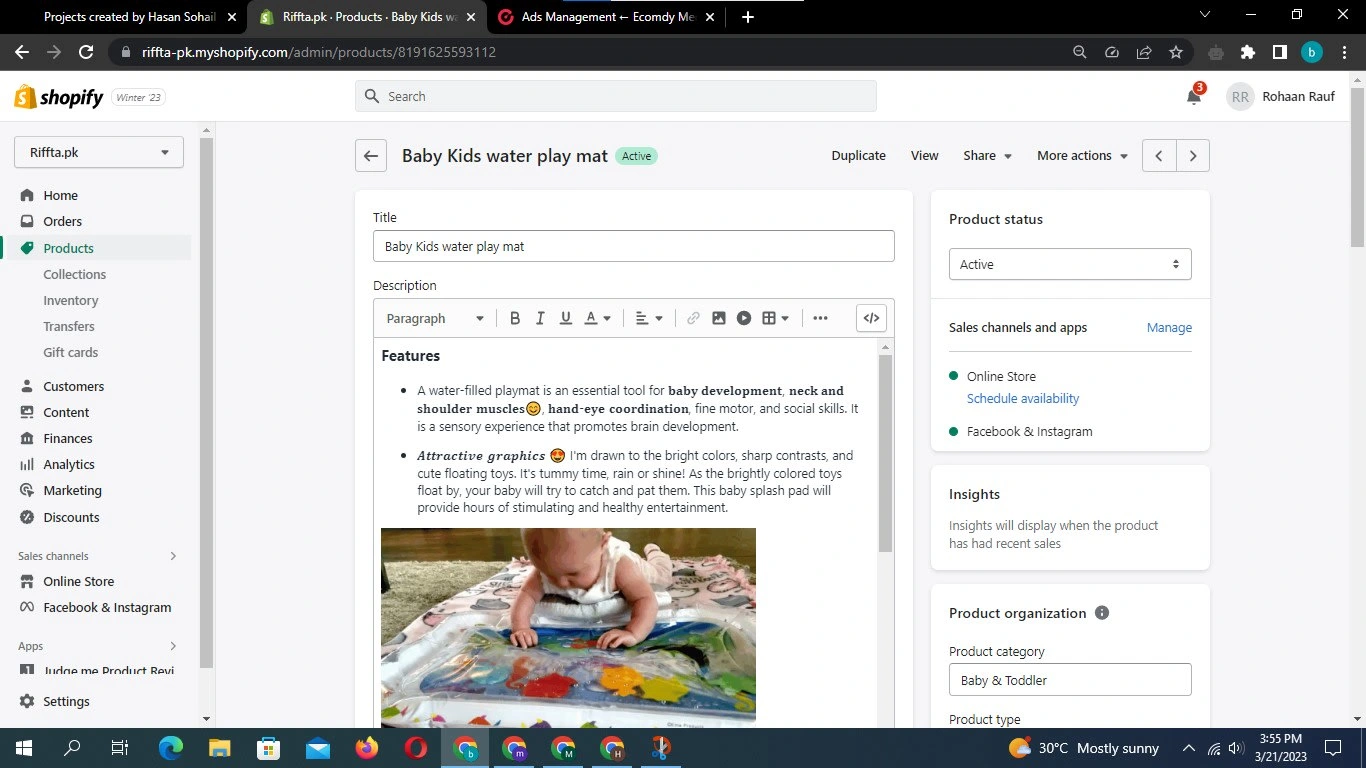Open Collections under Products

pyautogui.click(x=74, y=274)
